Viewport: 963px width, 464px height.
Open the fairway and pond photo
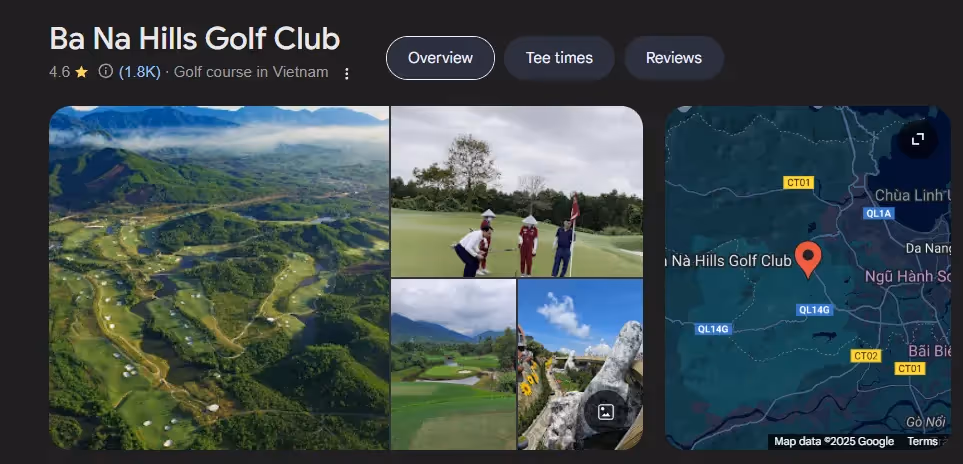click(453, 365)
